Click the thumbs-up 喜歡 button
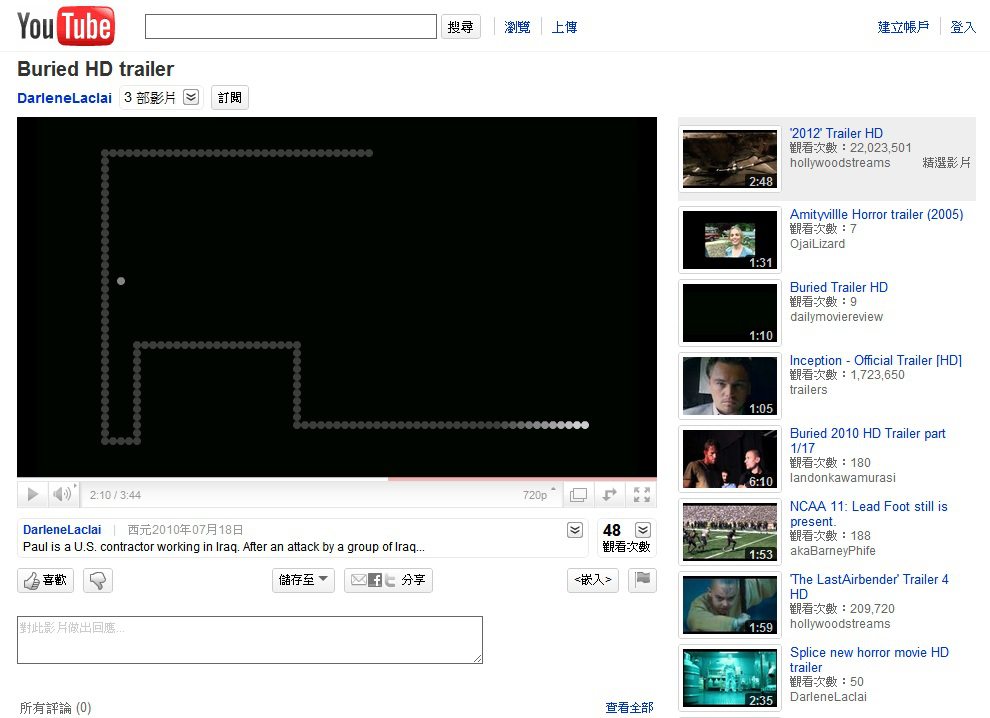990x718 pixels. pos(45,580)
